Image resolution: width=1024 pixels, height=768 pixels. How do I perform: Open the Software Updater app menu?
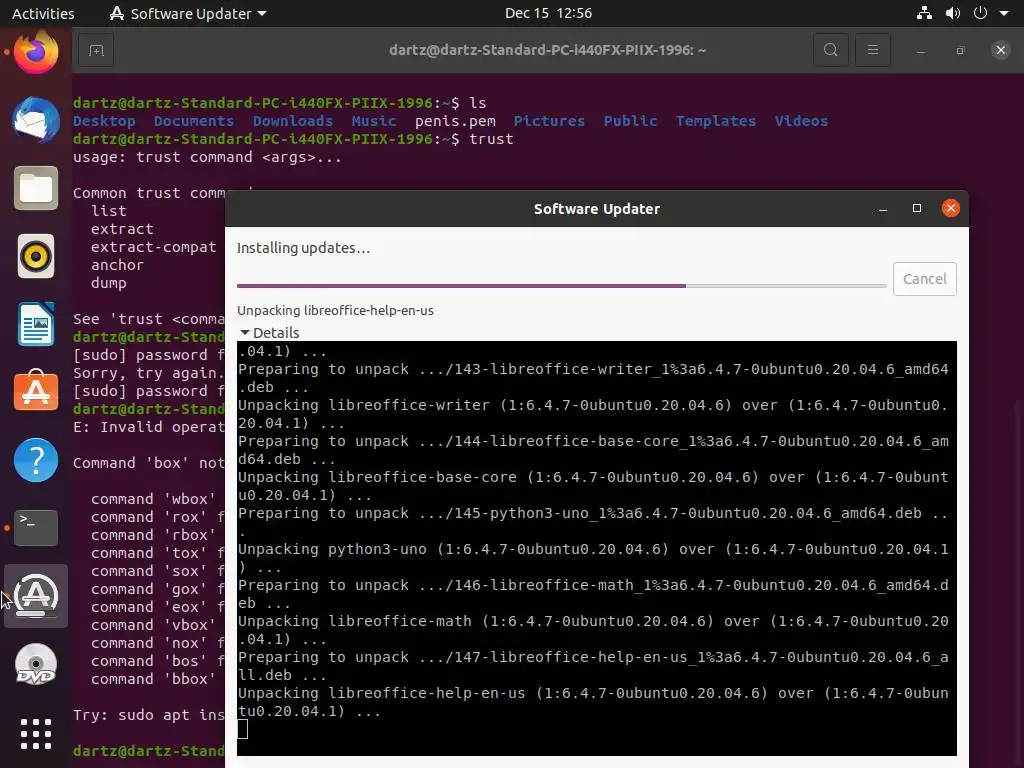188,13
